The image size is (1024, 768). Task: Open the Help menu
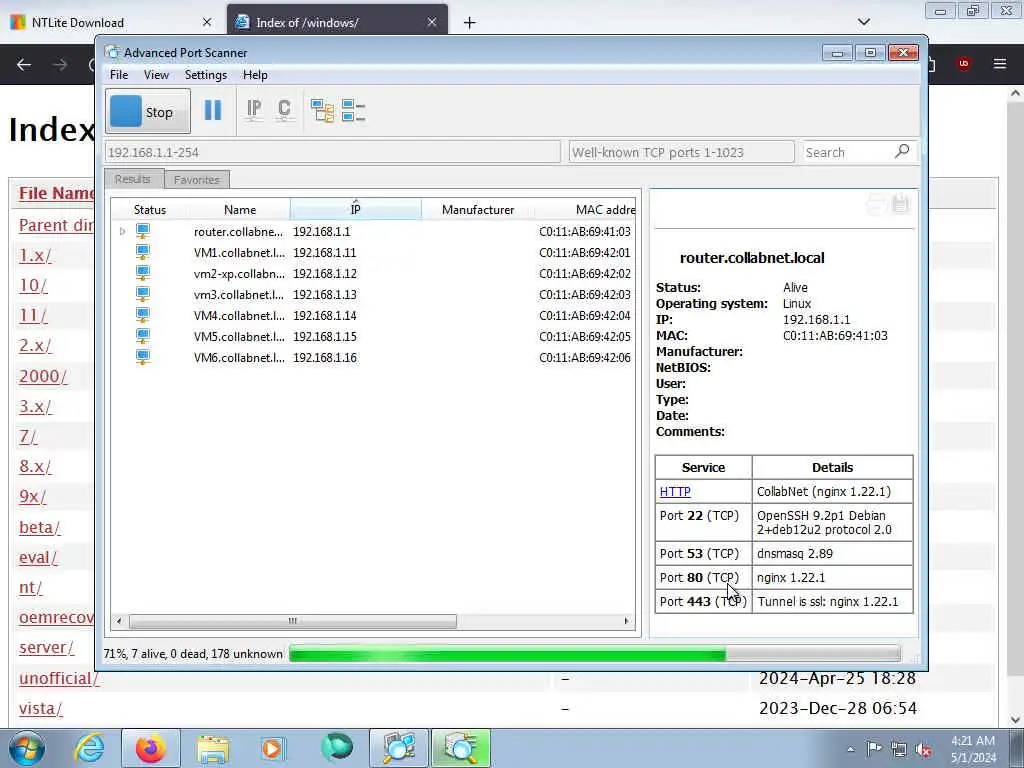pos(255,74)
